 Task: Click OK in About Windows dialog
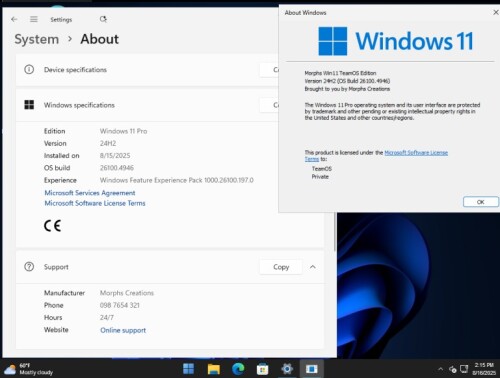coord(480,202)
